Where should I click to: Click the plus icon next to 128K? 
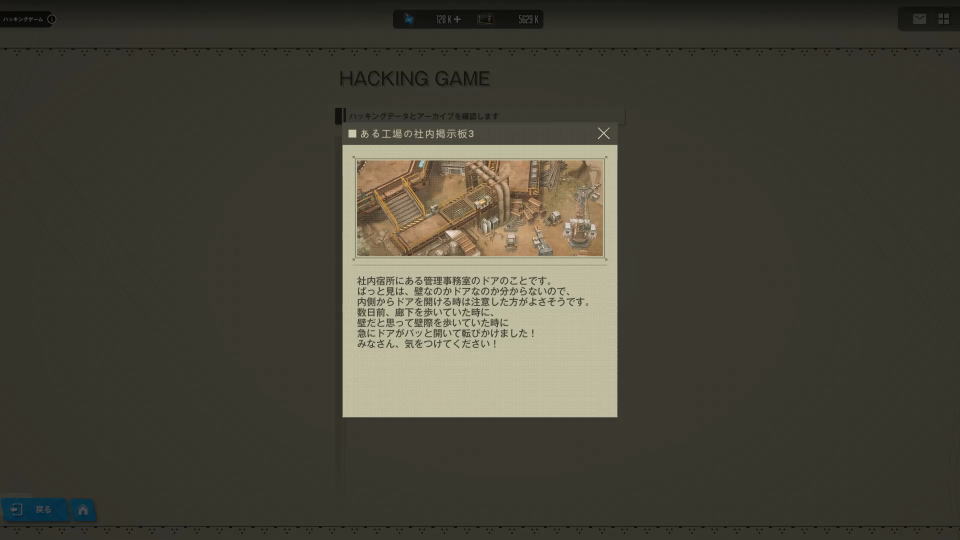[x=457, y=20]
